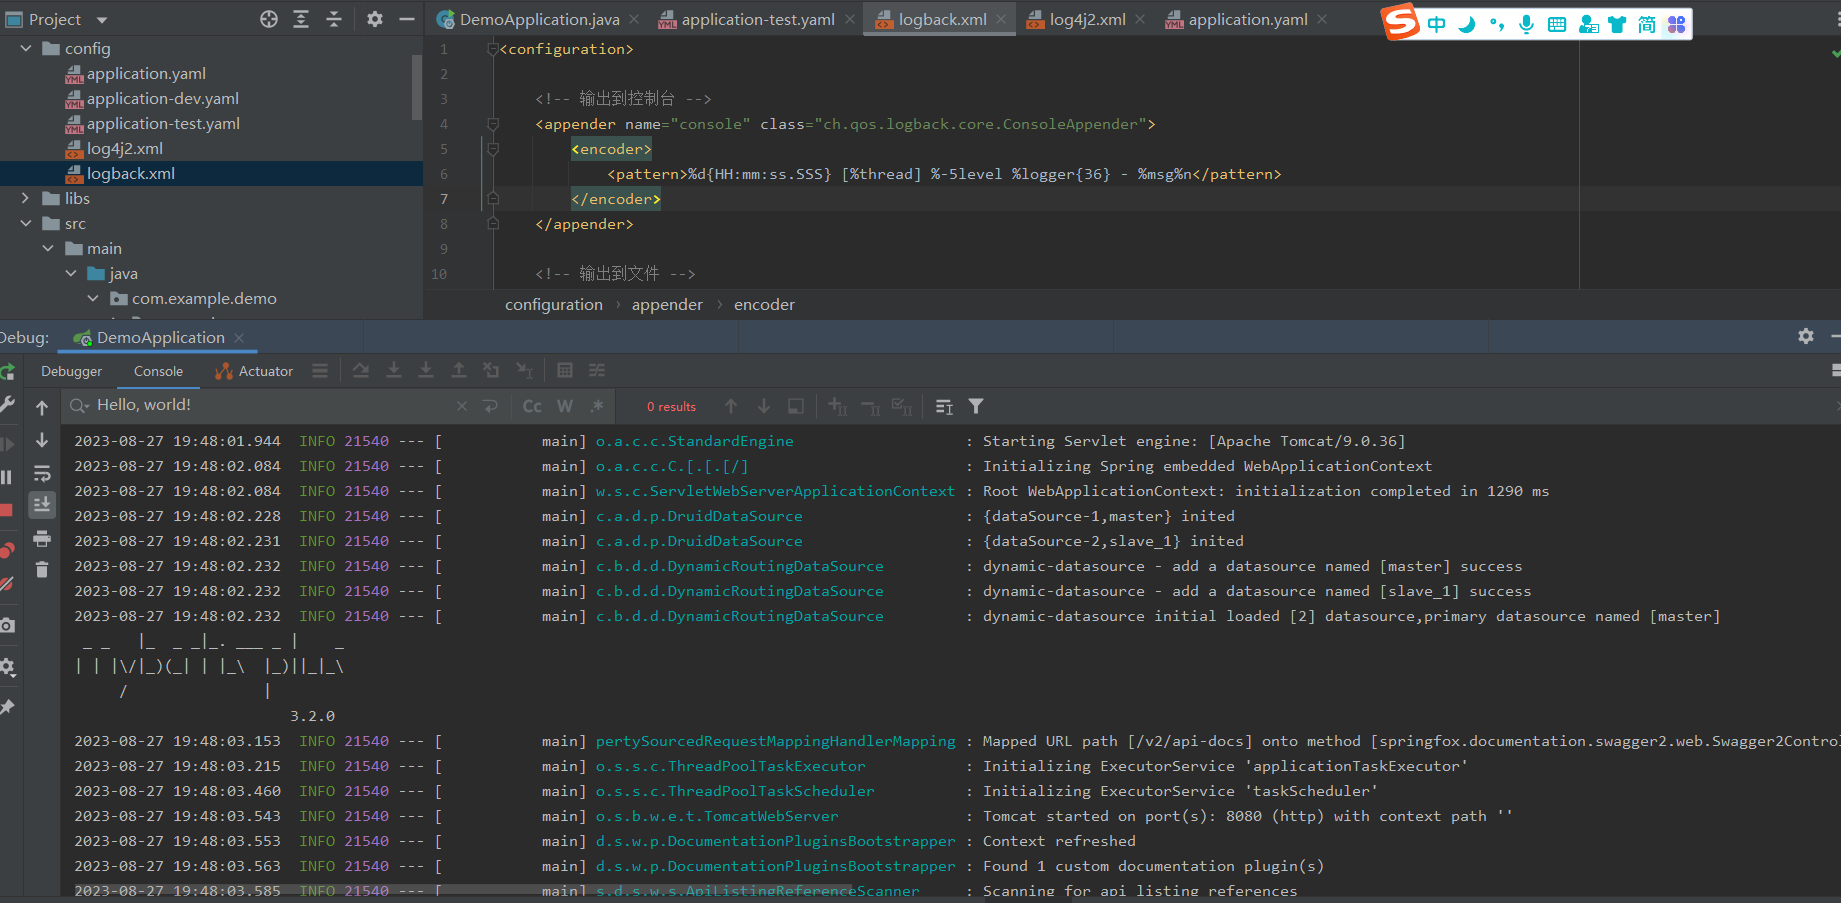
Task: Toggle soft-wrap in the console
Action: [42, 473]
